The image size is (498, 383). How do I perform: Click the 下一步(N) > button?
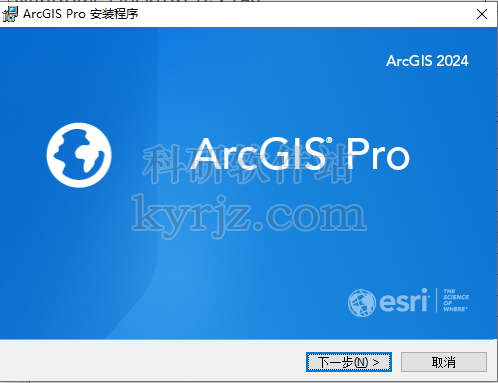click(349, 362)
